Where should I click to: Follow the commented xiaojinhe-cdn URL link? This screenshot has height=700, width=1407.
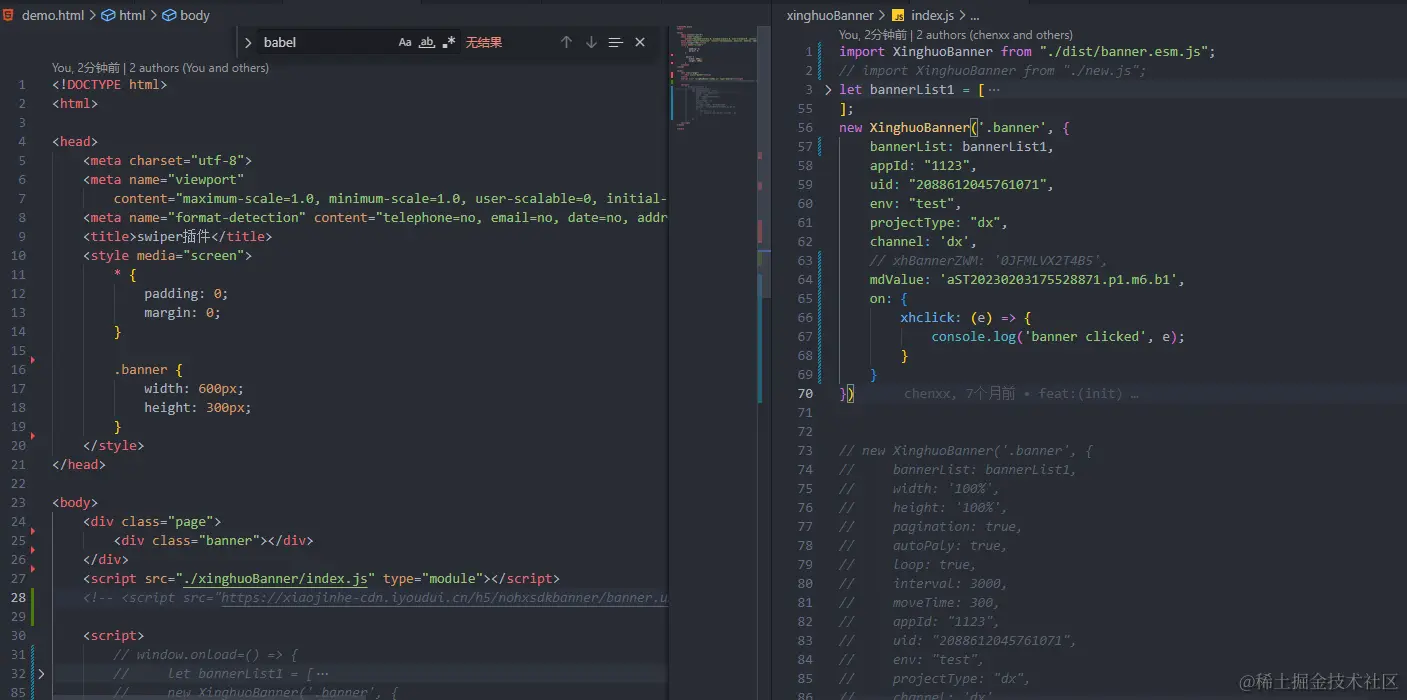point(444,597)
